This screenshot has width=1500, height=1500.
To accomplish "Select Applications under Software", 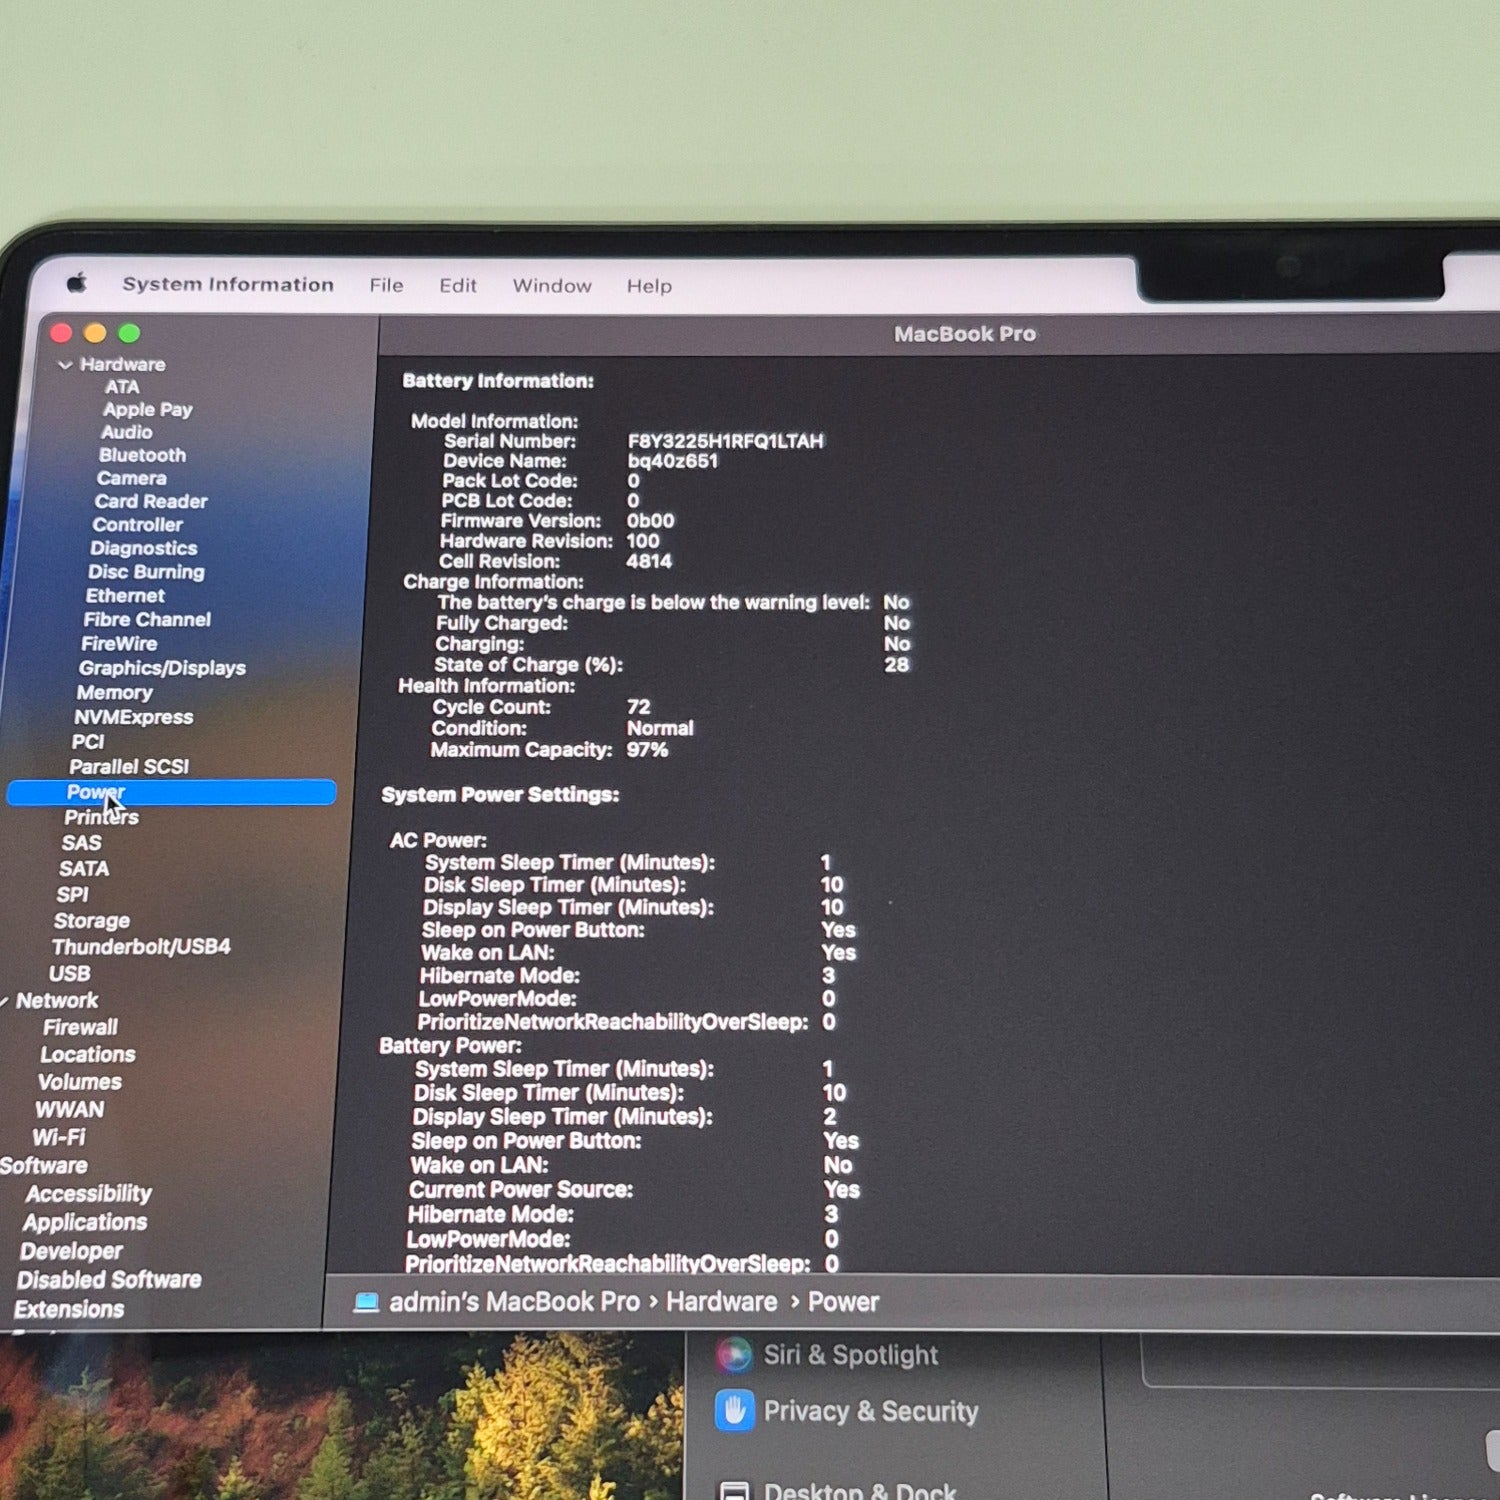I will (x=85, y=1222).
